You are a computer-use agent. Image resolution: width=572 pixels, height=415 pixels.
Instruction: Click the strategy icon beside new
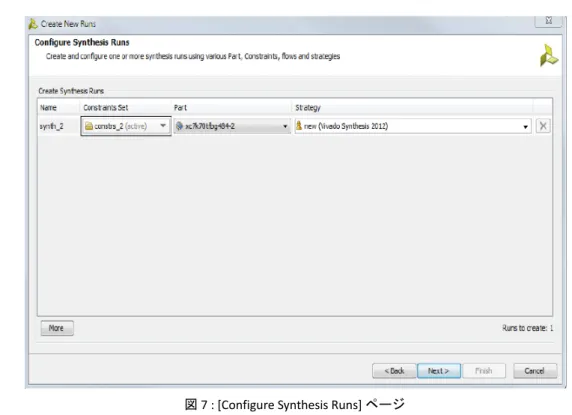point(299,126)
